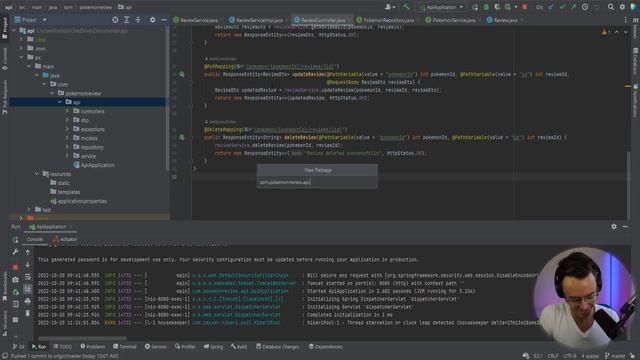Viewport: 640px width, 360px height.
Task: Switch to ReviewService.java tab
Action: click(x=198, y=20)
